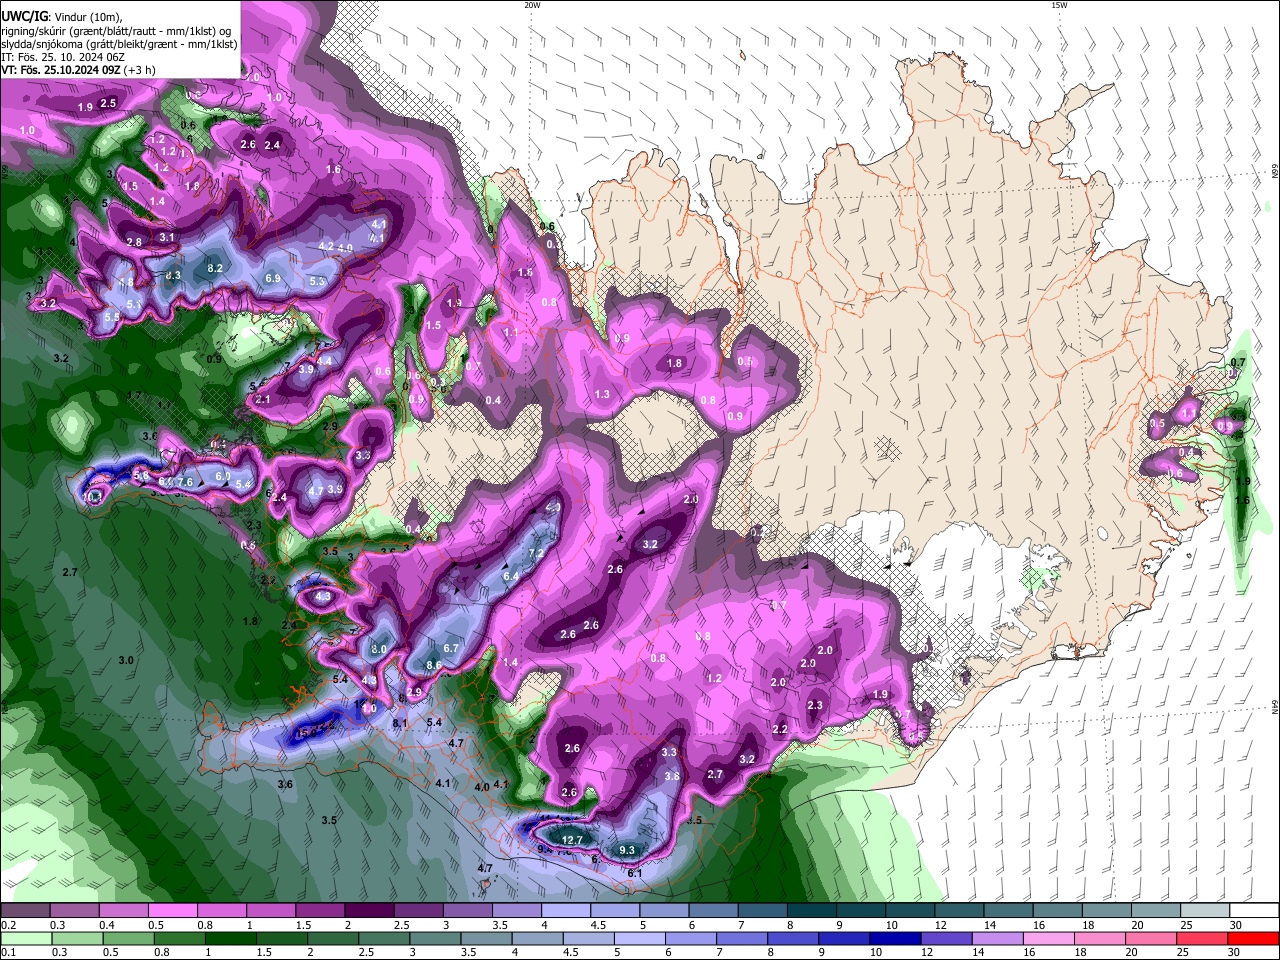Click the precipitation value '7.2' on the map

coord(535,553)
